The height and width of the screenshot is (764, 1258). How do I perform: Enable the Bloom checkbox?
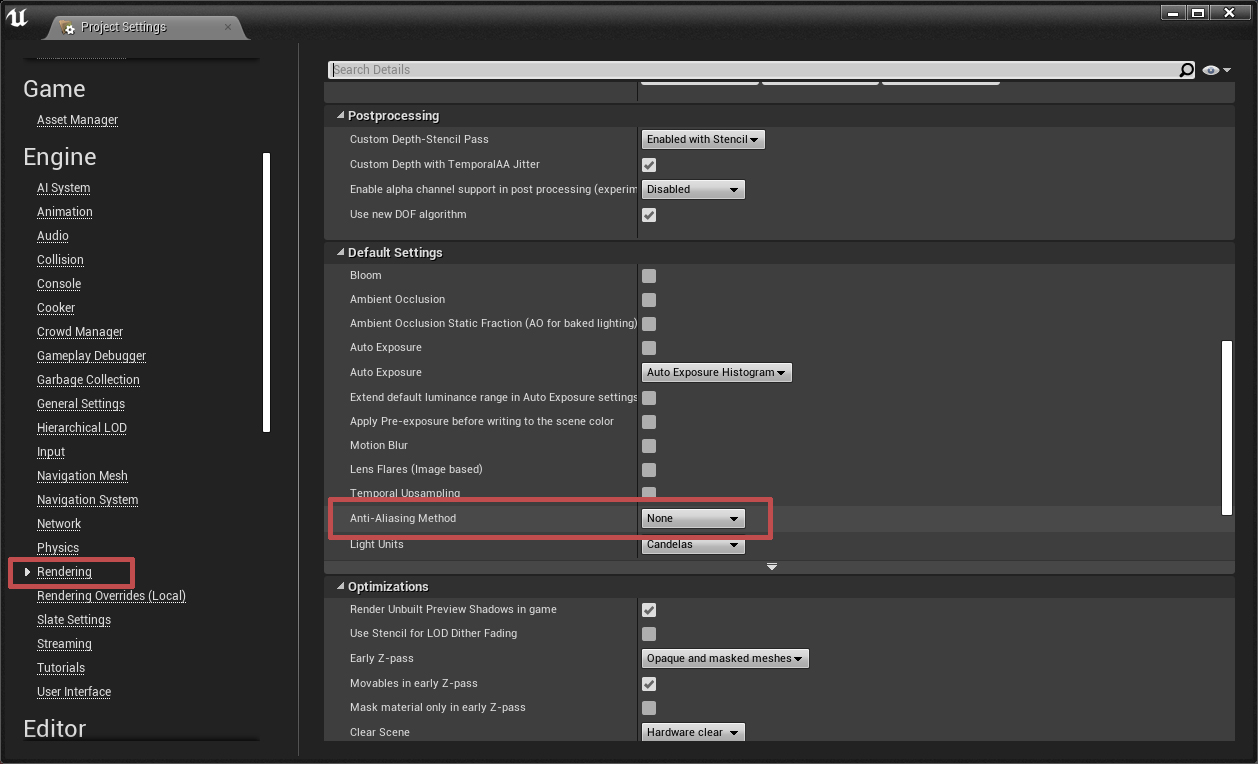coord(649,276)
